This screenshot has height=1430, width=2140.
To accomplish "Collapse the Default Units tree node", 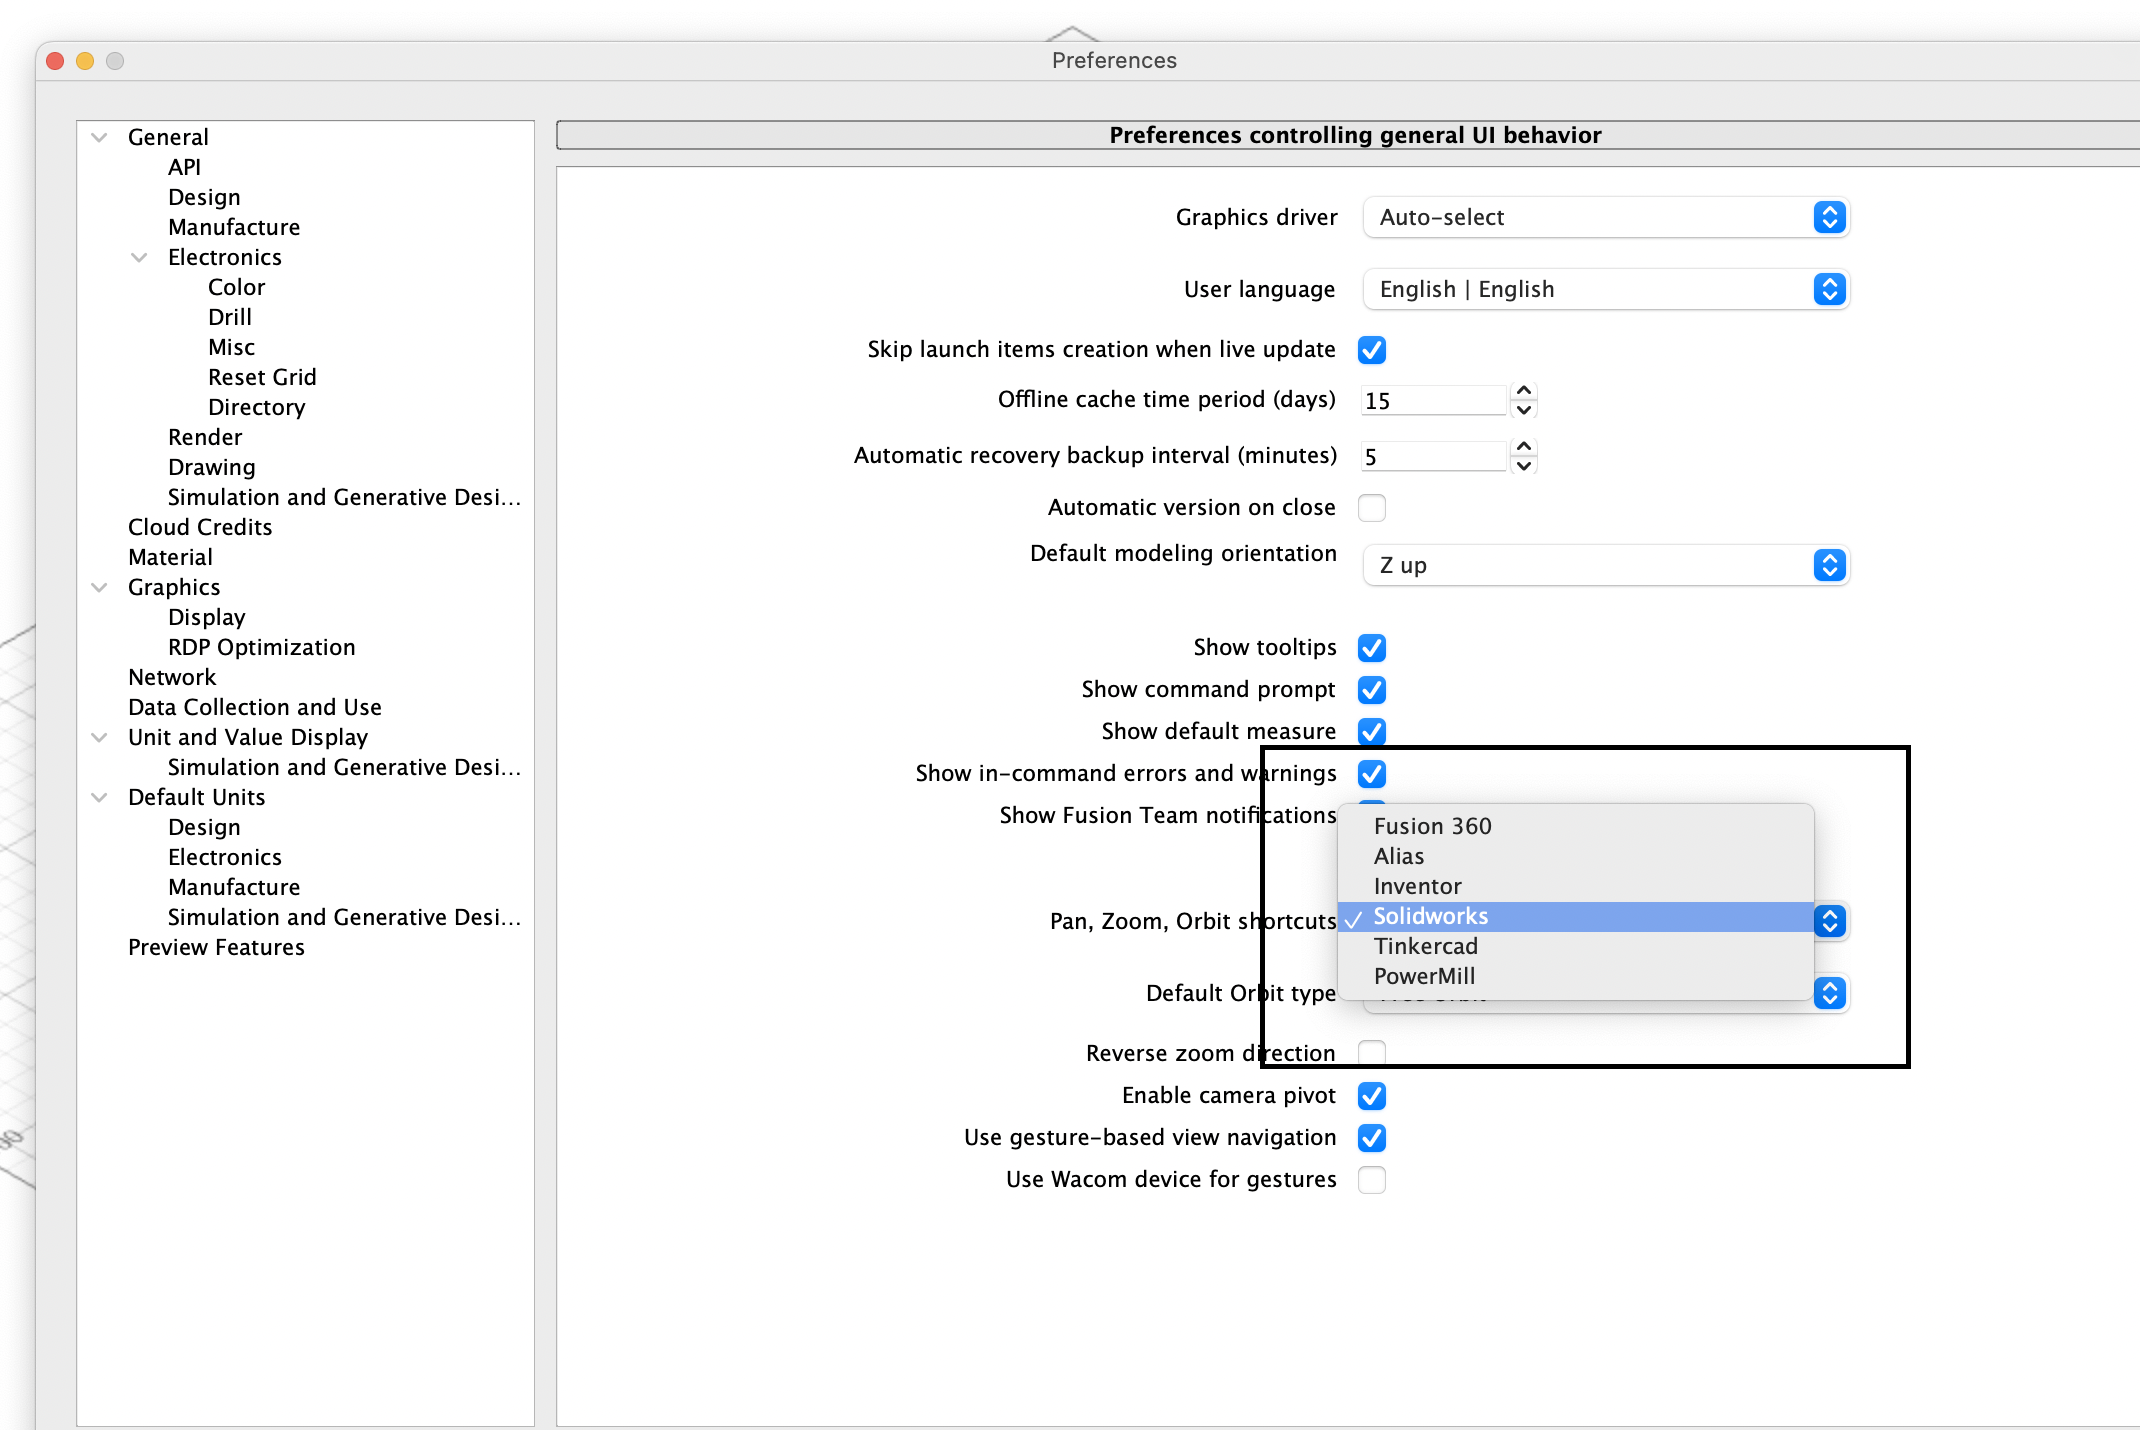I will [x=99, y=798].
